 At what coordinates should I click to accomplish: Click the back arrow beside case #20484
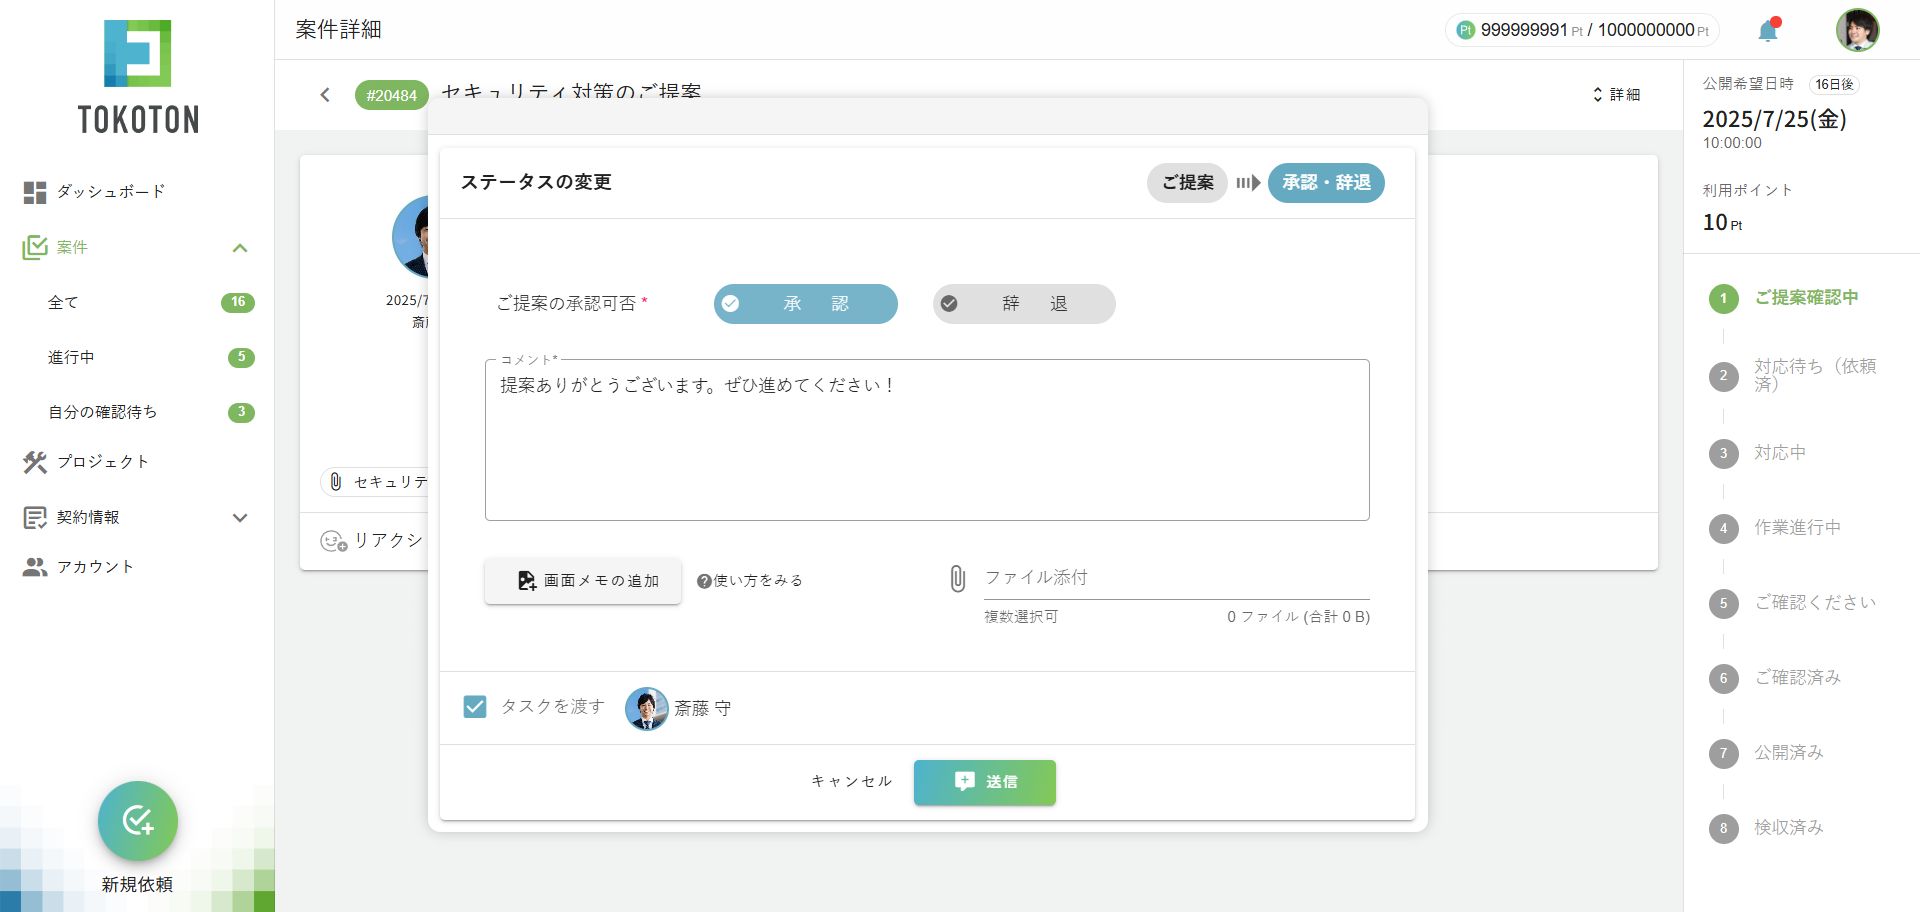(x=325, y=95)
